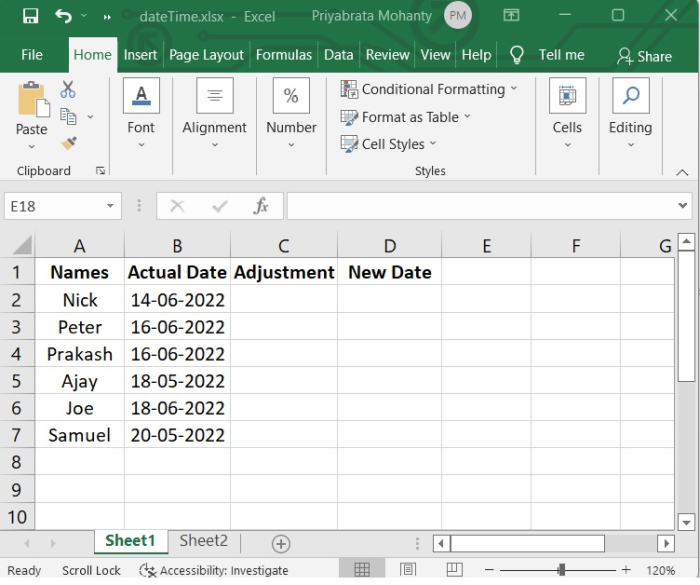Add a new sheet with plus icon
The height and width of the screenshot is (585, 700).
(x=281, y=544)
